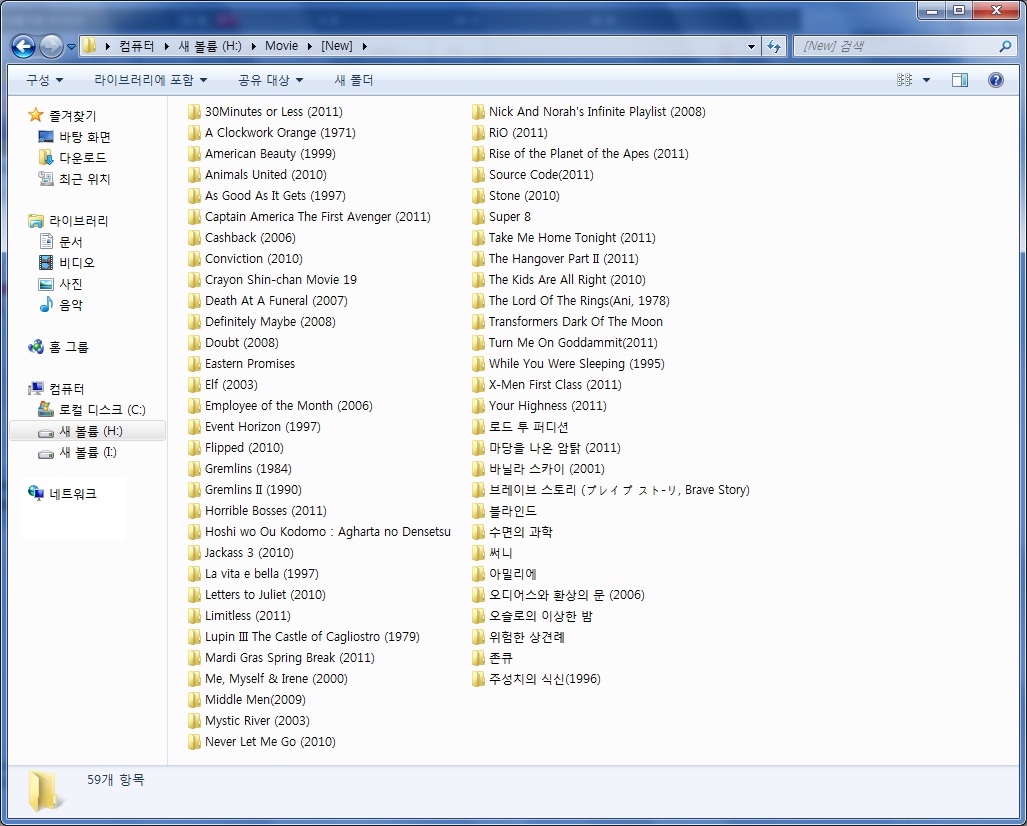Select 바탕 화면 in the sidebar
The height and width of the screenshot is (826, 1027).
tap(85, 137)
